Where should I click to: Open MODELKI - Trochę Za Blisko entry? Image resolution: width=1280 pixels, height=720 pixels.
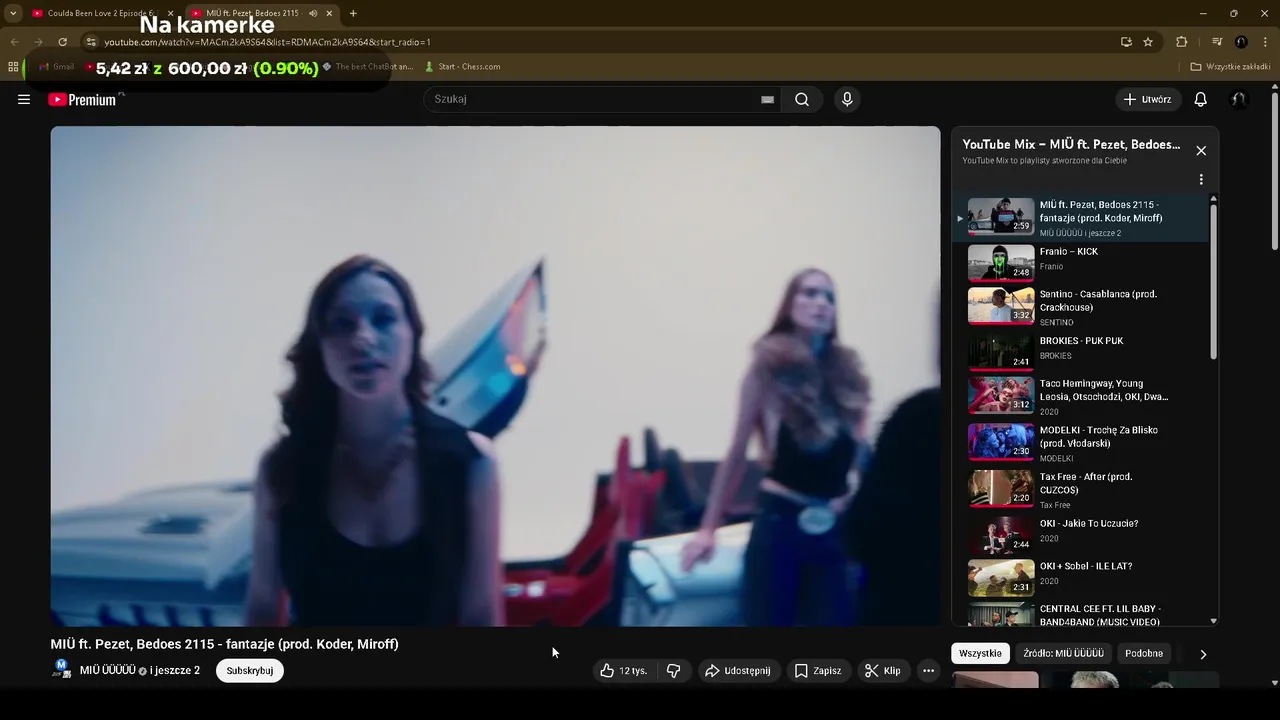pyautogui.click(x=1081, y=442)
